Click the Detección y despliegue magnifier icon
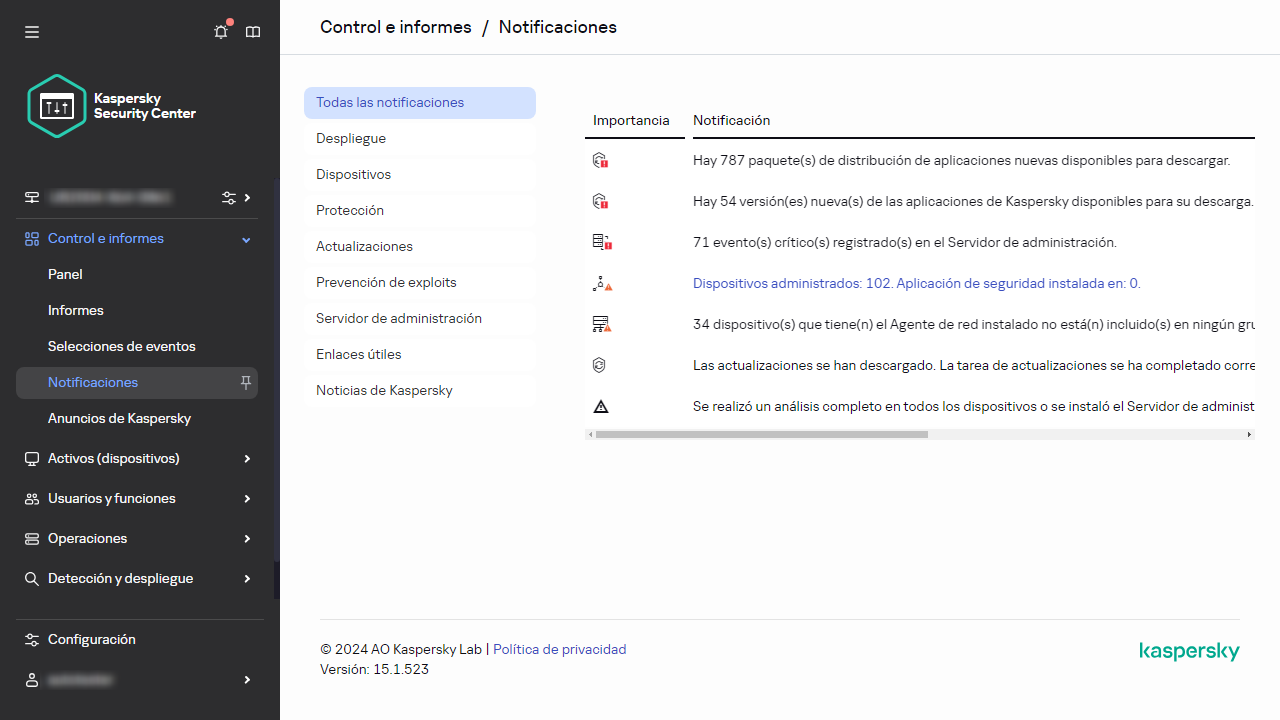 [x=32, y=579]
